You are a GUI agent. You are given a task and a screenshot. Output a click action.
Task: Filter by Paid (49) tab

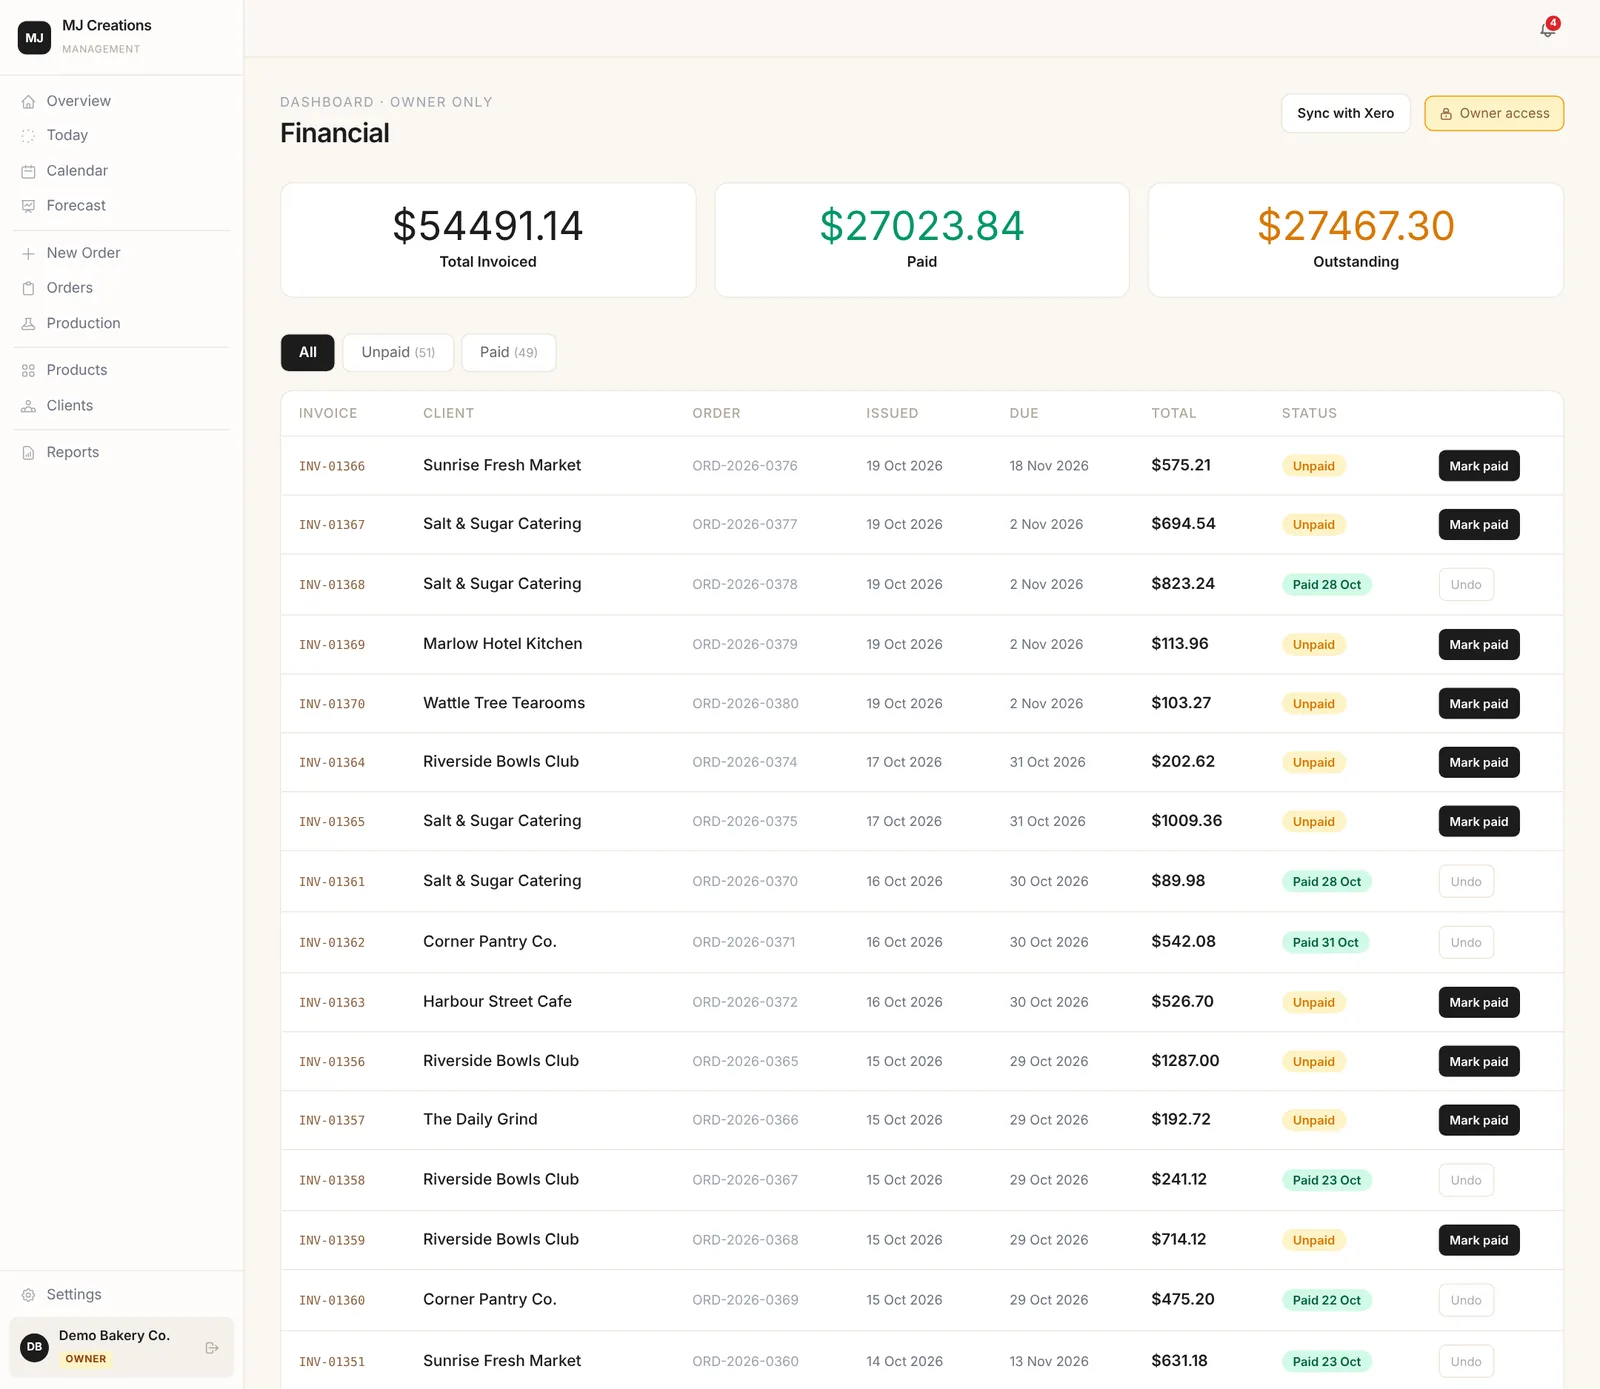[509, 352]
